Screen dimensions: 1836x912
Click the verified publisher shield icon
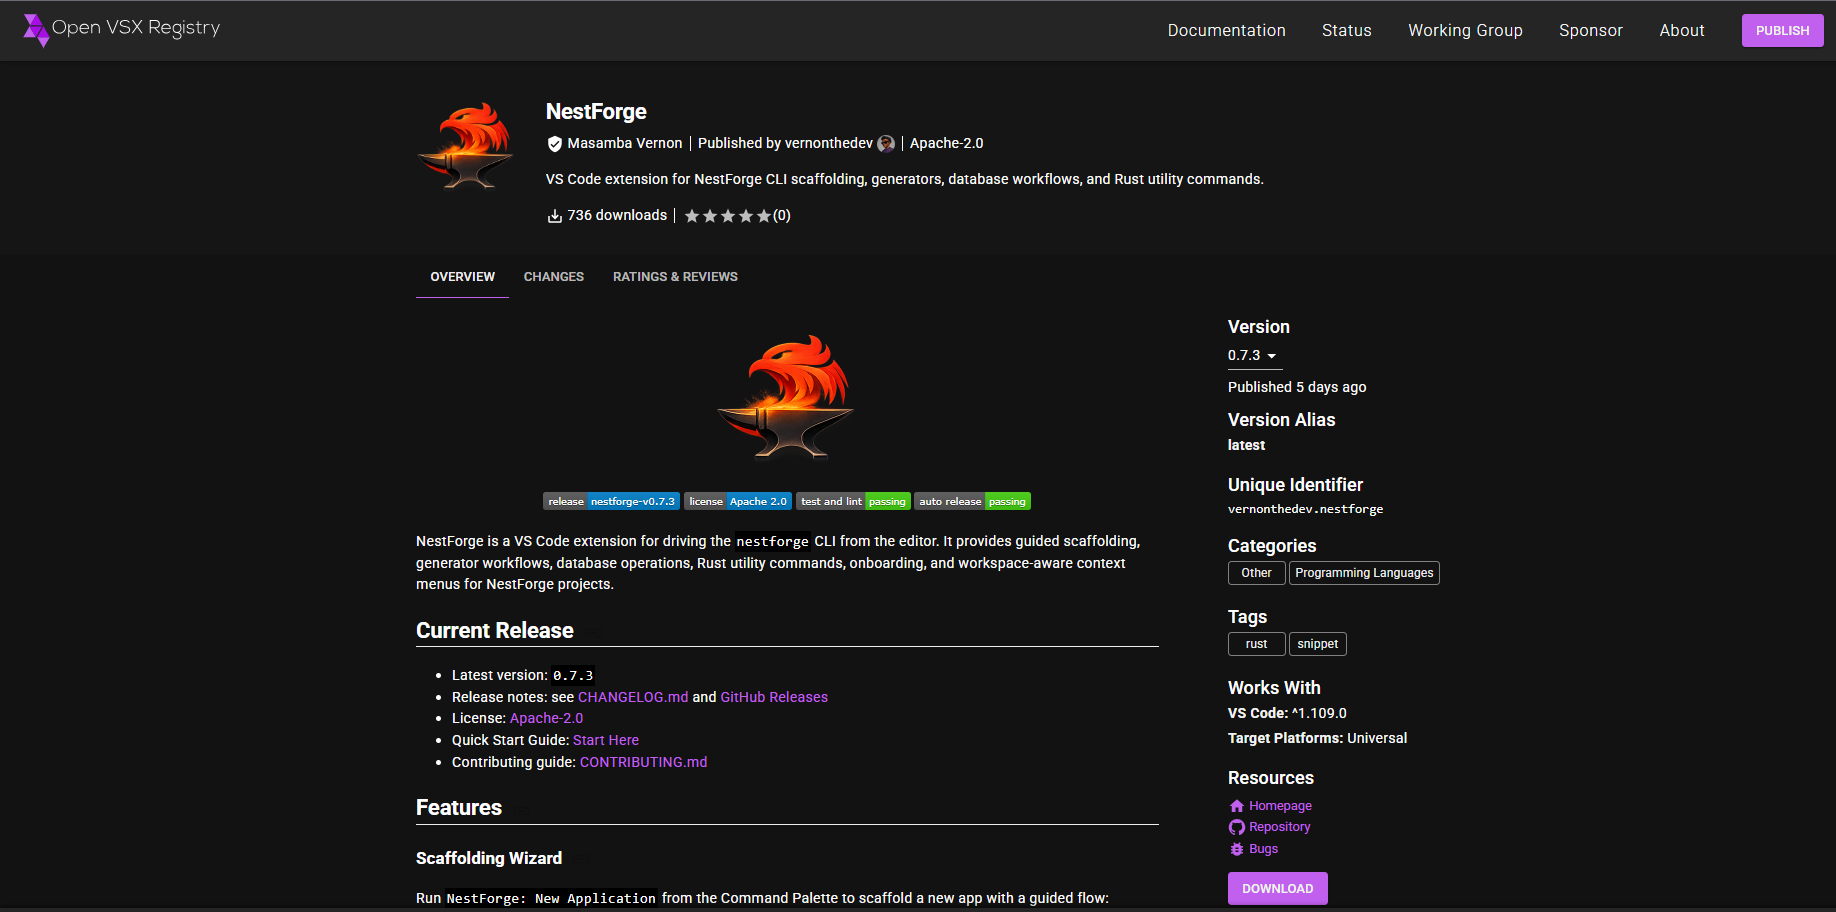click(555, 144)
